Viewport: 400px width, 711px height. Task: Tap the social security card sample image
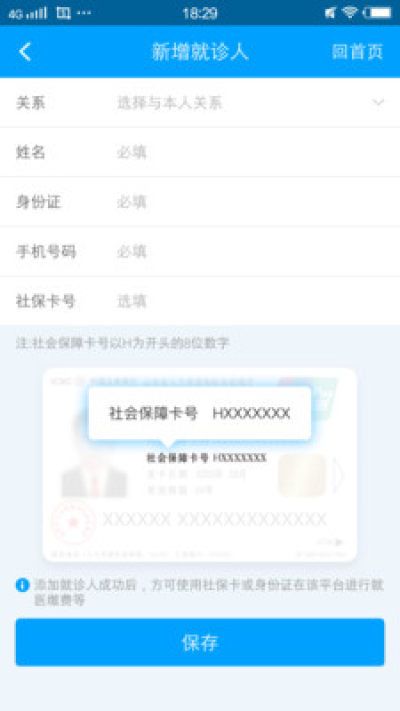200,465
